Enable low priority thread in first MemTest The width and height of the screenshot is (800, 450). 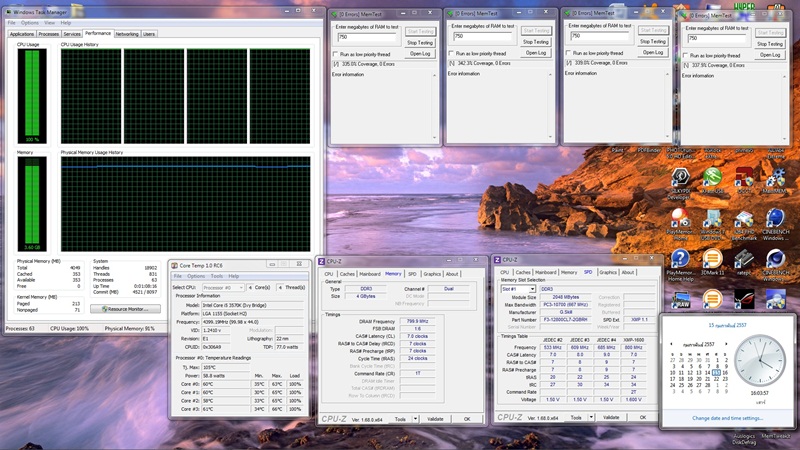pos(336,54)
